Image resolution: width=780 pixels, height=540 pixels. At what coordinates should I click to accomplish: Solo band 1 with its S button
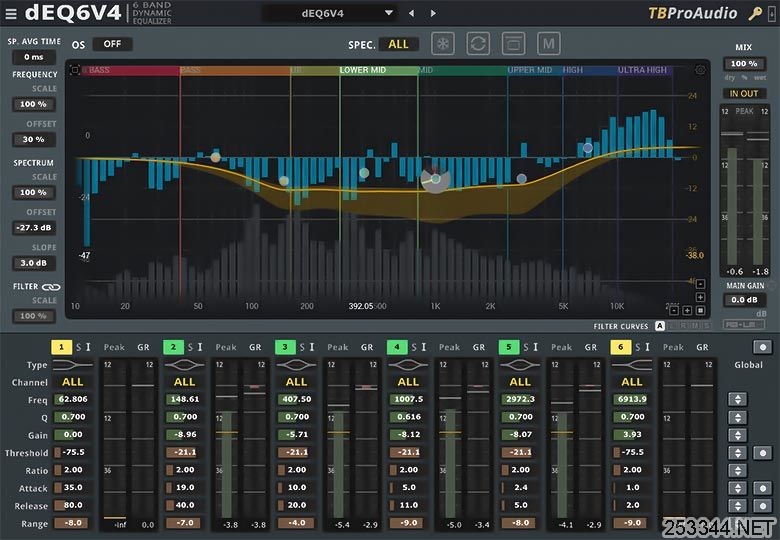click(78, 347)
